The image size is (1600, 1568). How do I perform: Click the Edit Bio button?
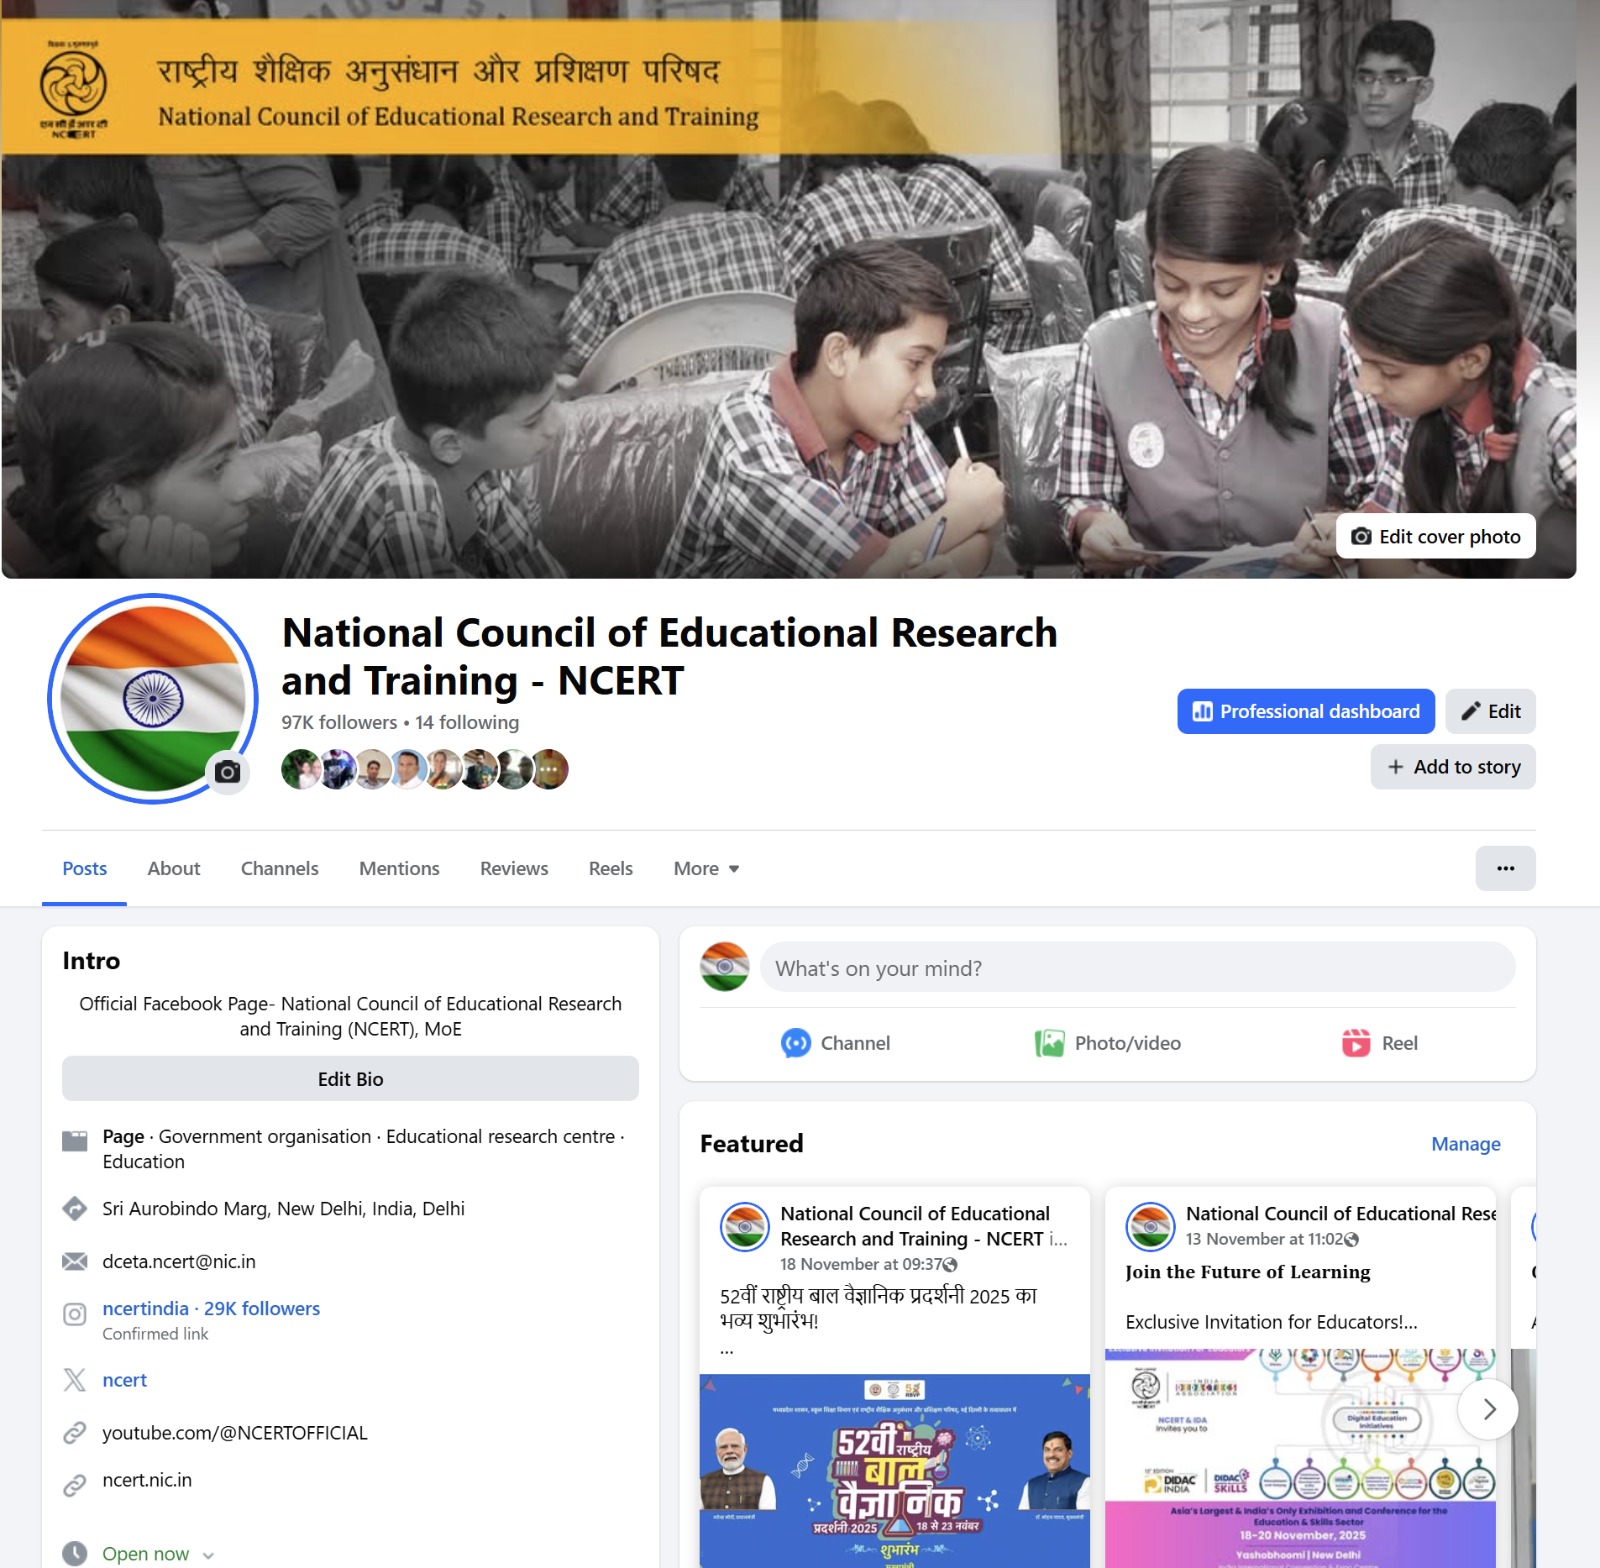pyautogui.click(x=350, y=1079)
